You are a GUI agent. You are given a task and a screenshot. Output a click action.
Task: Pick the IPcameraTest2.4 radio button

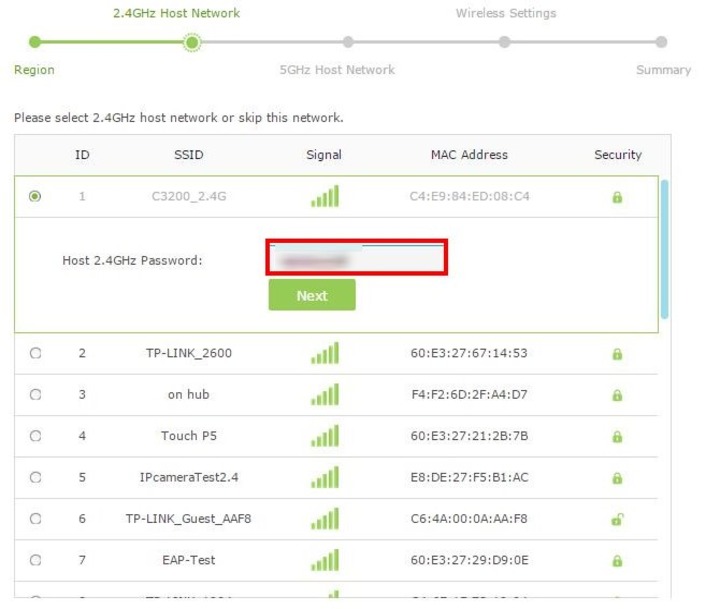pyautogui.click(x=35, y=478)
